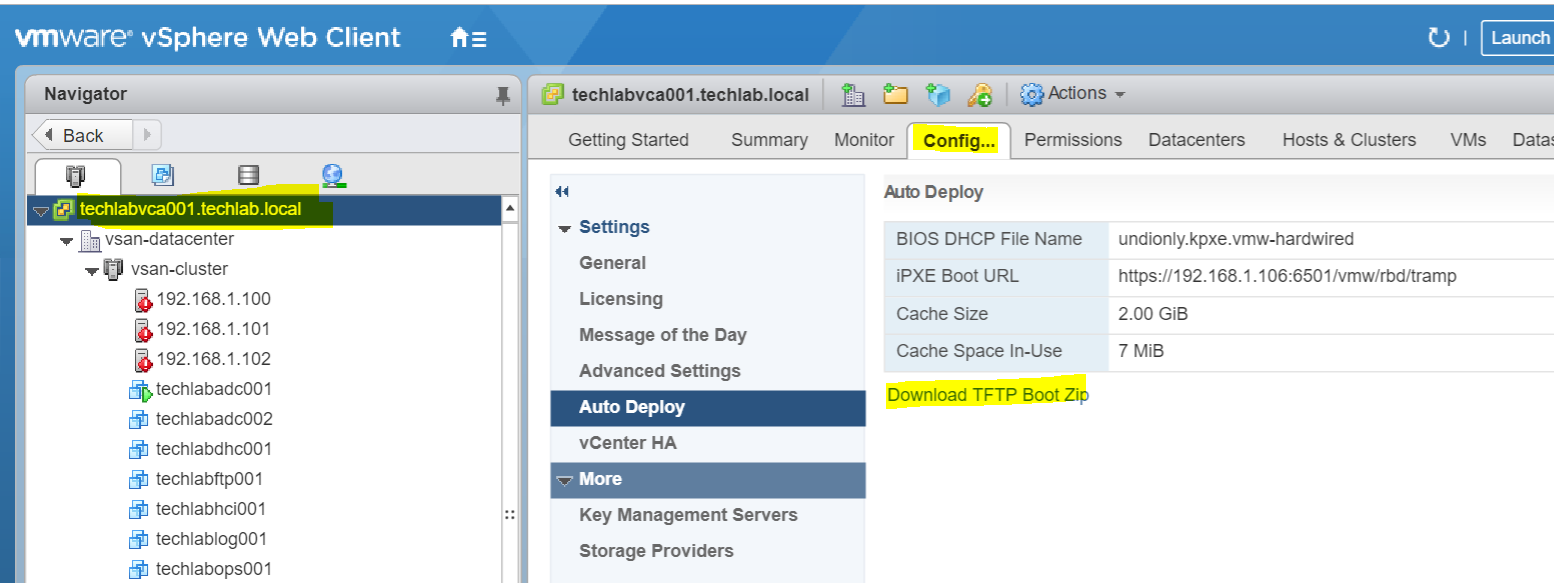Viewport: 1554px width, 583px height.
Task: Switch to VMs and Templates inventory tab
Action: pos(162,175)
